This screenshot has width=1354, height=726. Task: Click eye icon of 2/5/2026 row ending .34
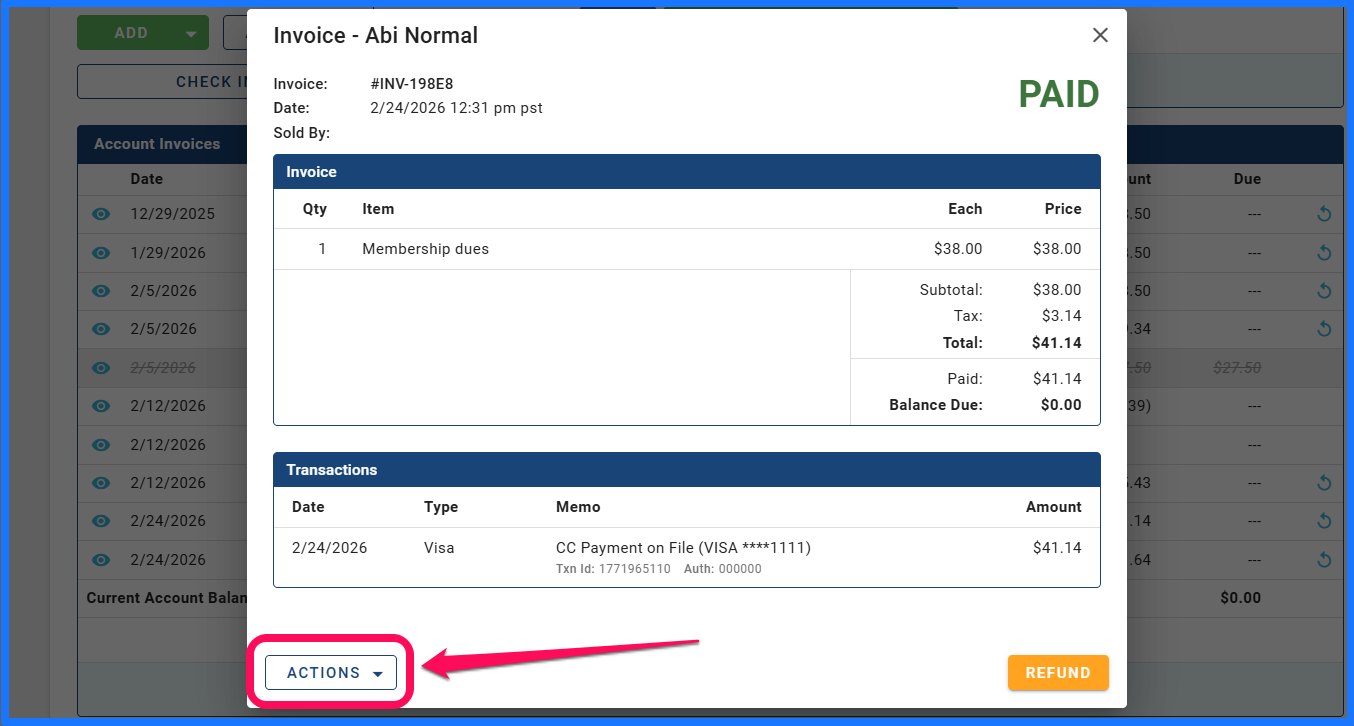pos(101,329)
